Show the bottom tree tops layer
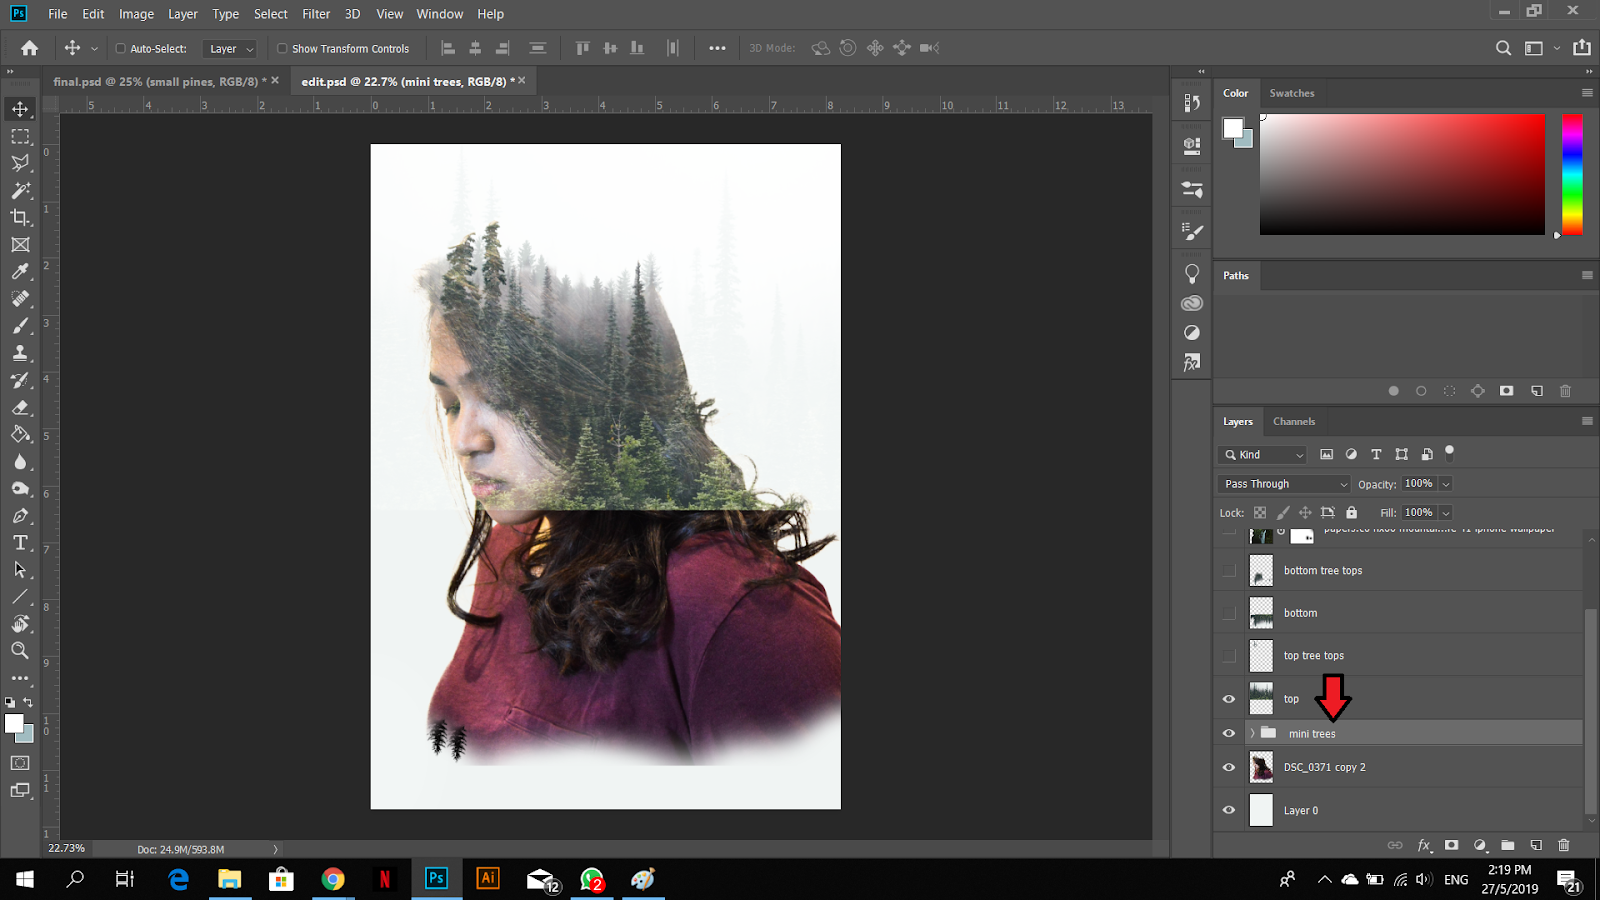This screenshot has height=900, width=1600. [x=1229, y=571]
